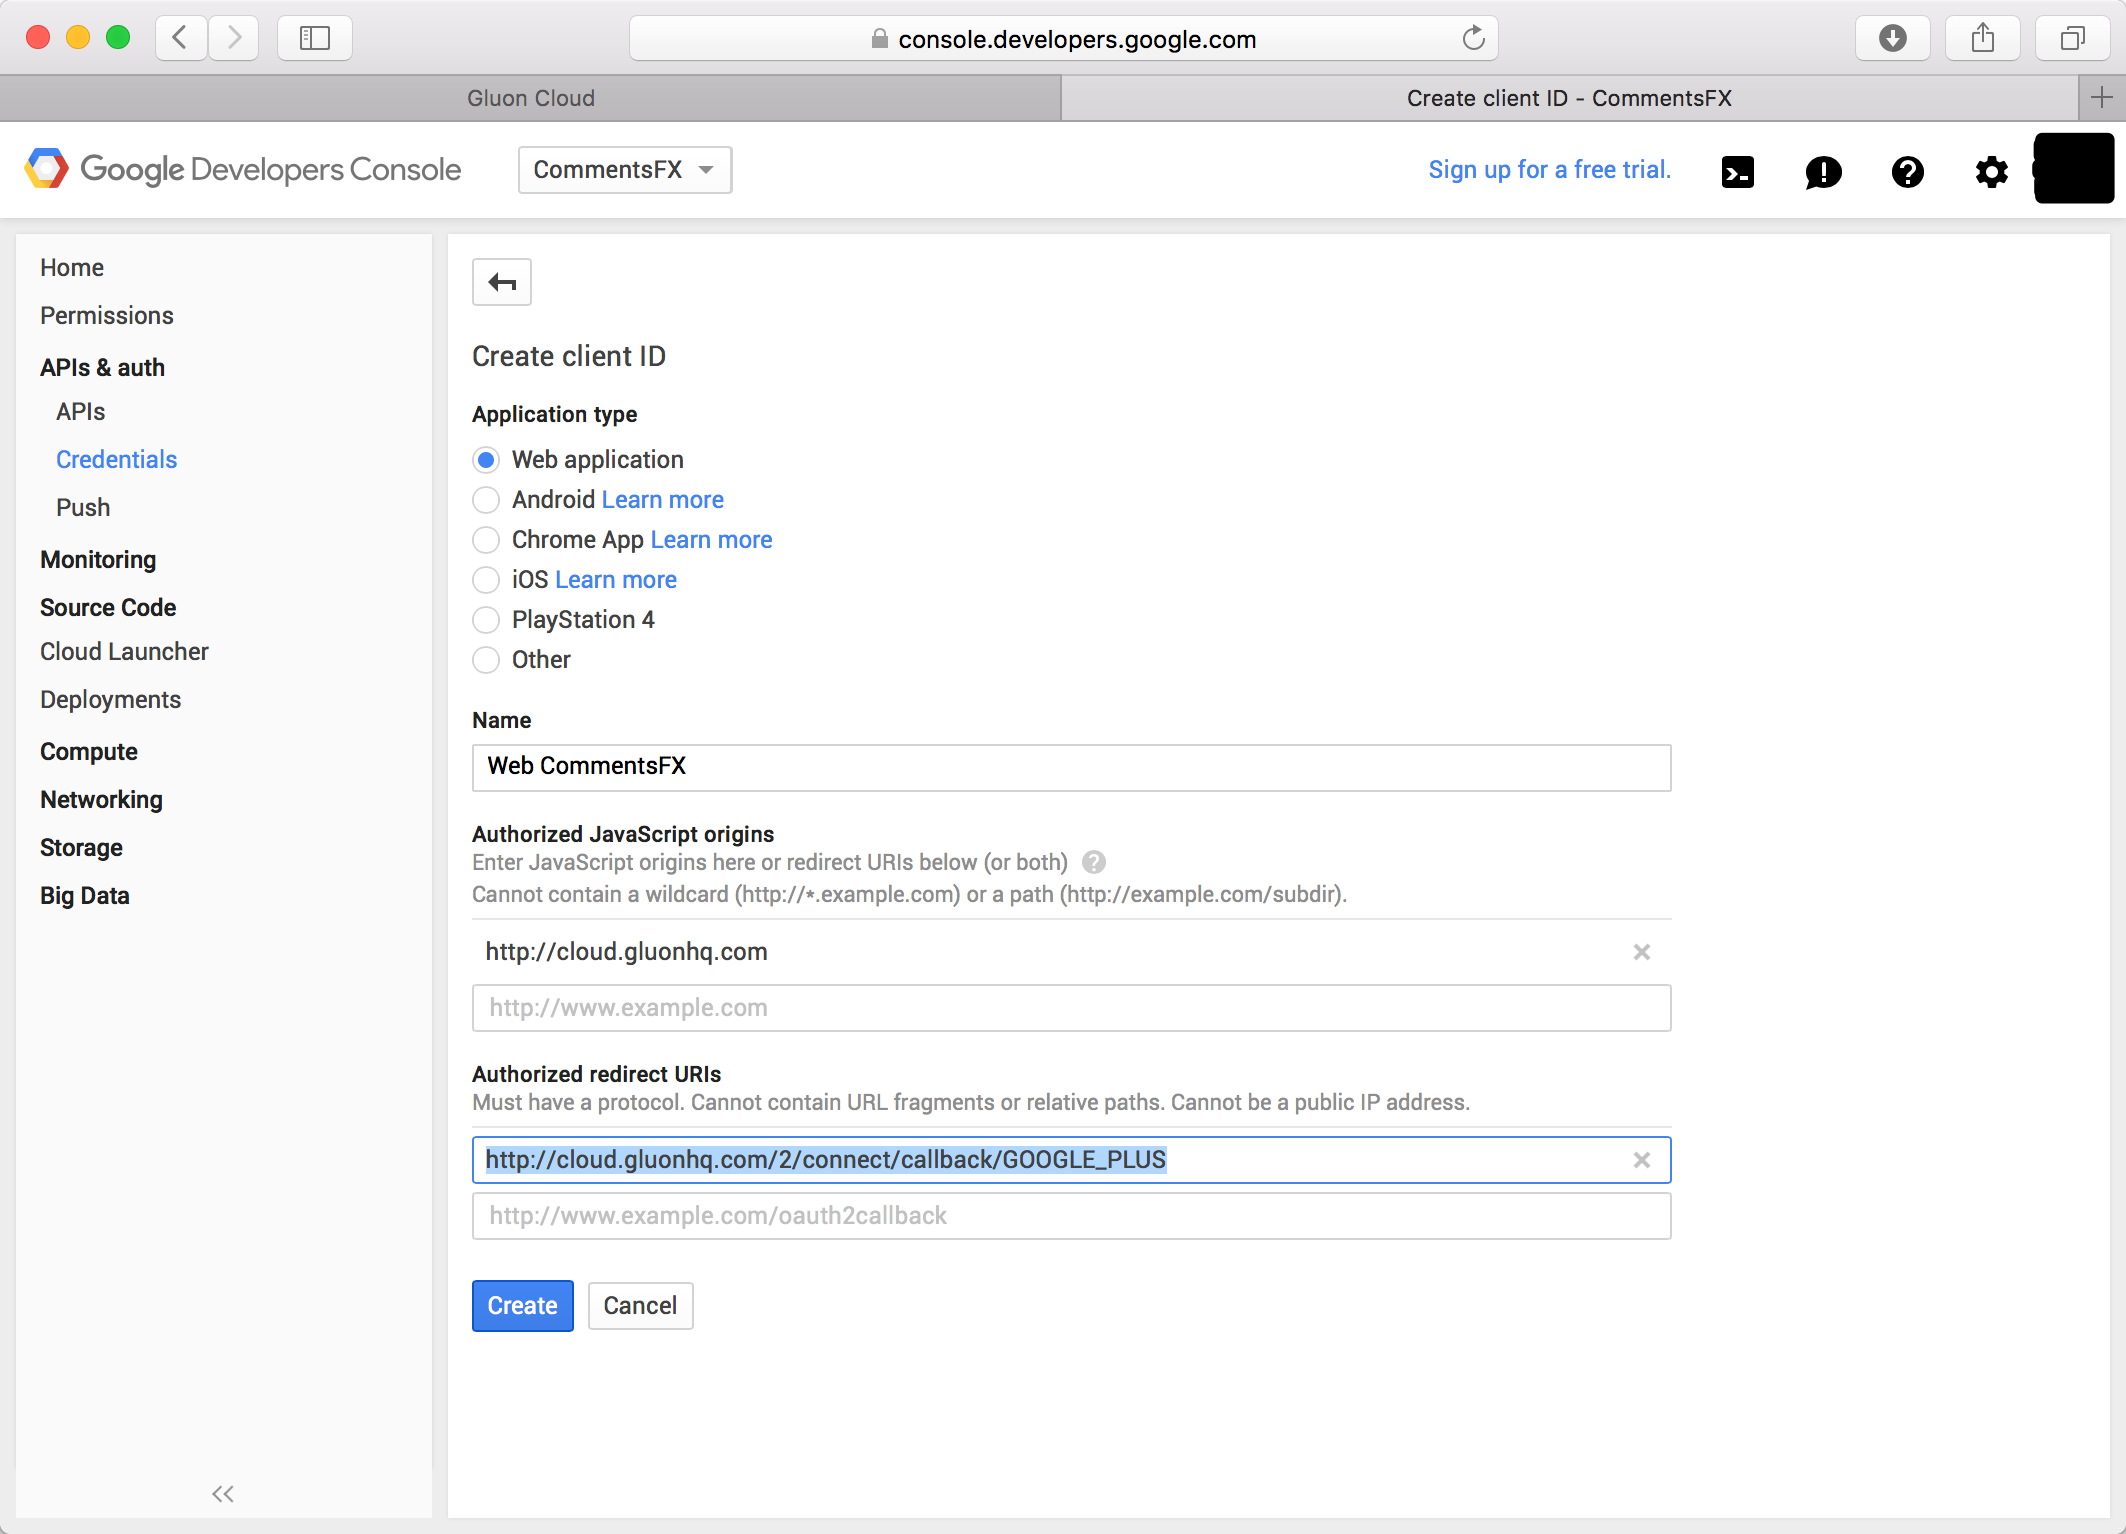Reload the page with the refresh icon
This screenshot has height=1534, width=2126.
[1473, 38]
